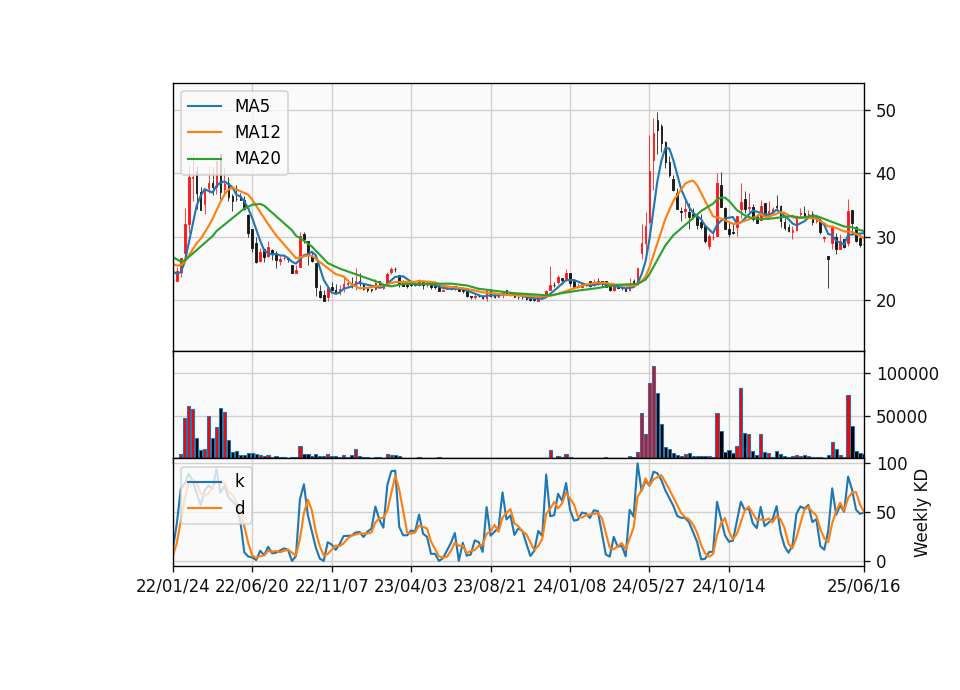Click the 22/01/24 date label

[173, 586]
